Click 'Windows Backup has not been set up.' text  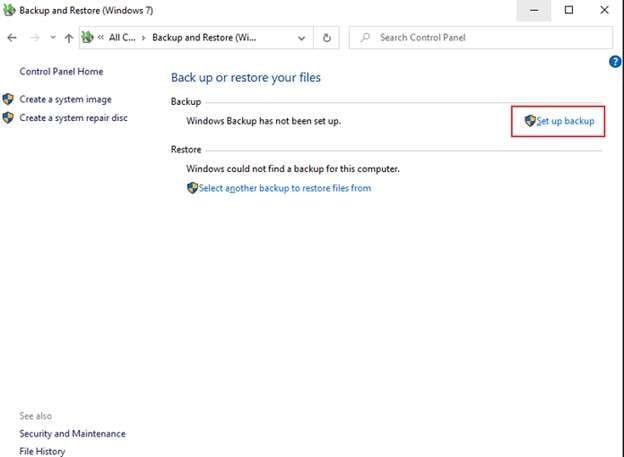(263, 121)
